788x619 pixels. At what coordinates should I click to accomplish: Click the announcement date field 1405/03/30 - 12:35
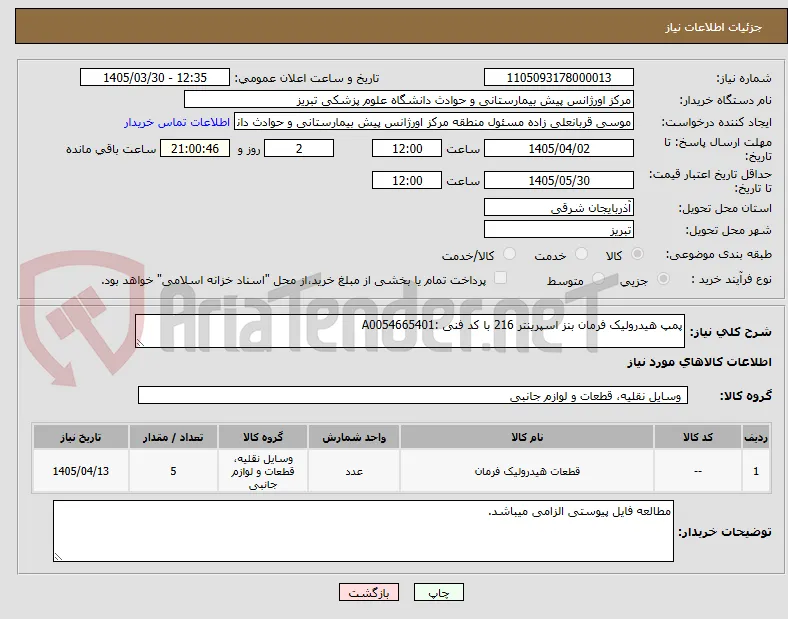pyautogui.click(x=155, y=77)
